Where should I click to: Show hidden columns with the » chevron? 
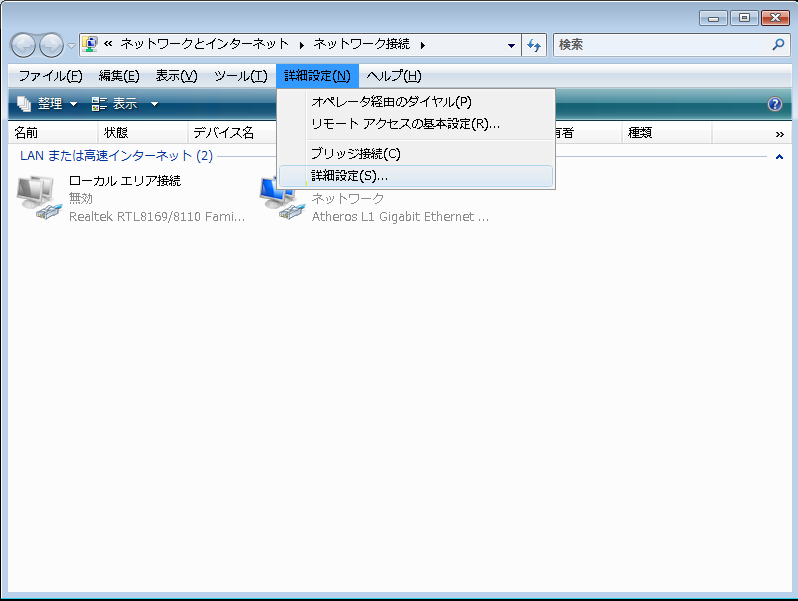pyautogui.click(x=779, y=133)
